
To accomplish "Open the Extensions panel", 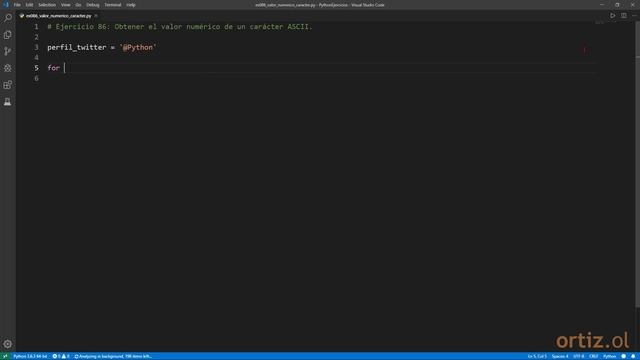I will 7,85.
